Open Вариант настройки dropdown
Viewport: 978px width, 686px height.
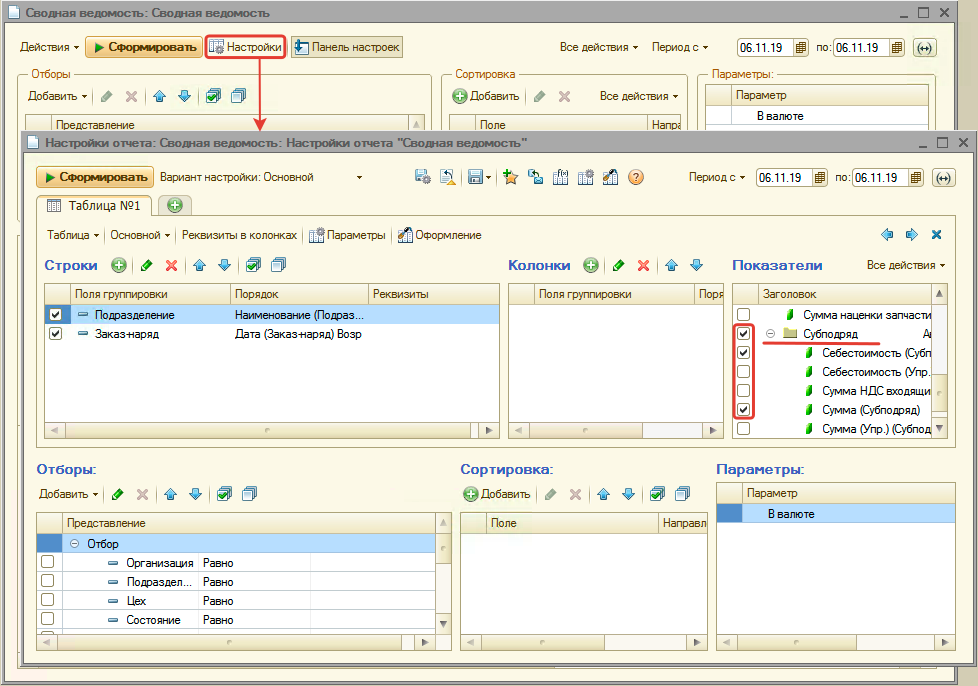pos(359,178)
